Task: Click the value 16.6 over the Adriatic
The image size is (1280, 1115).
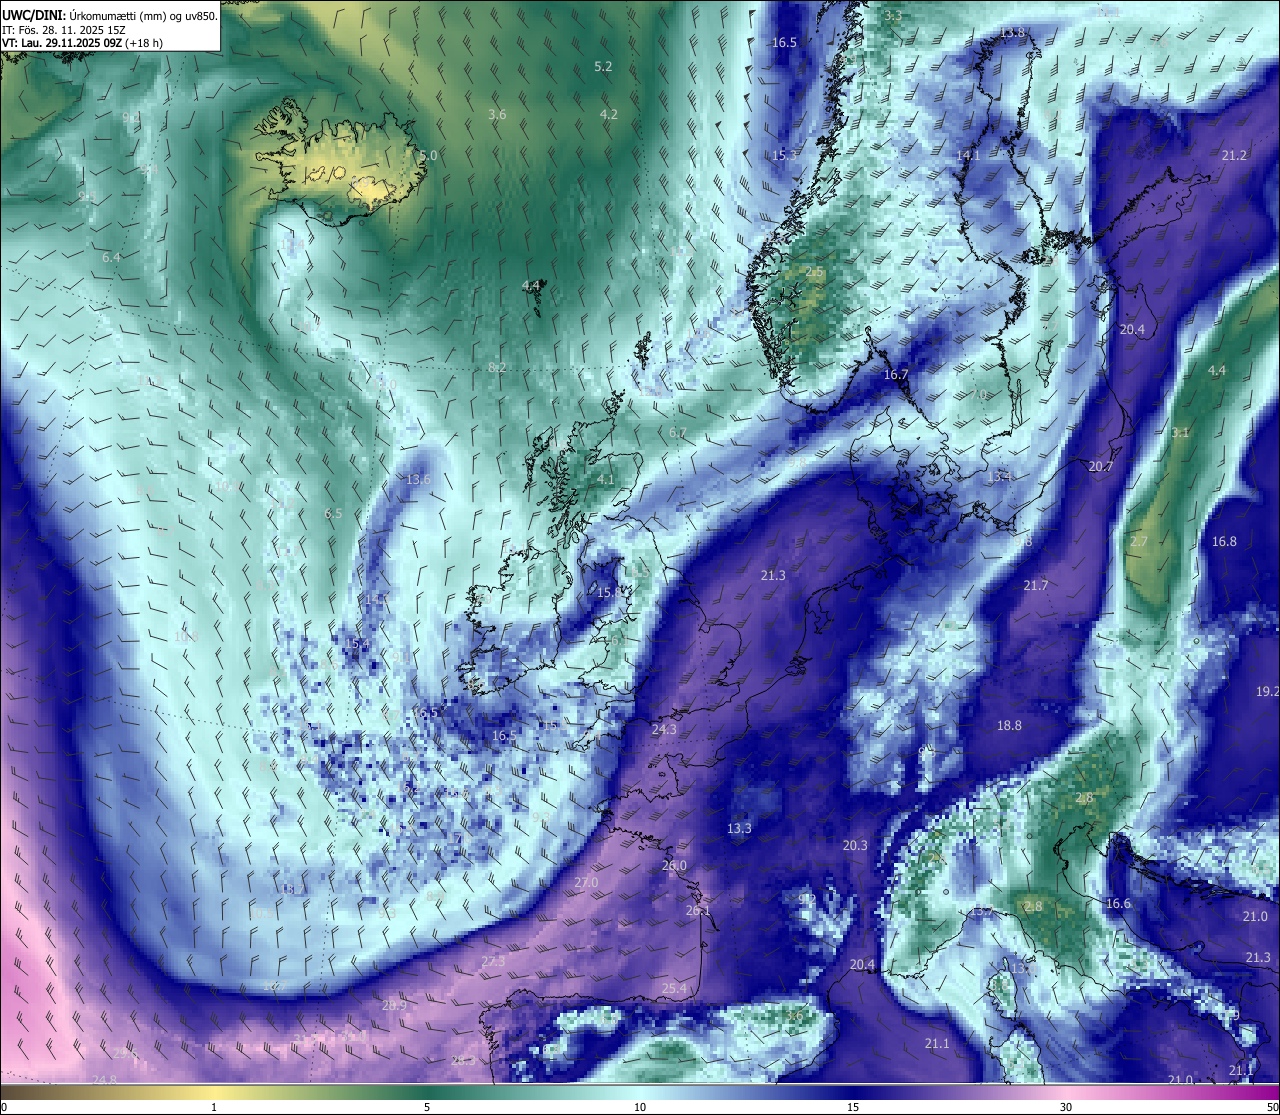Action: click(x=1118, y=903)
